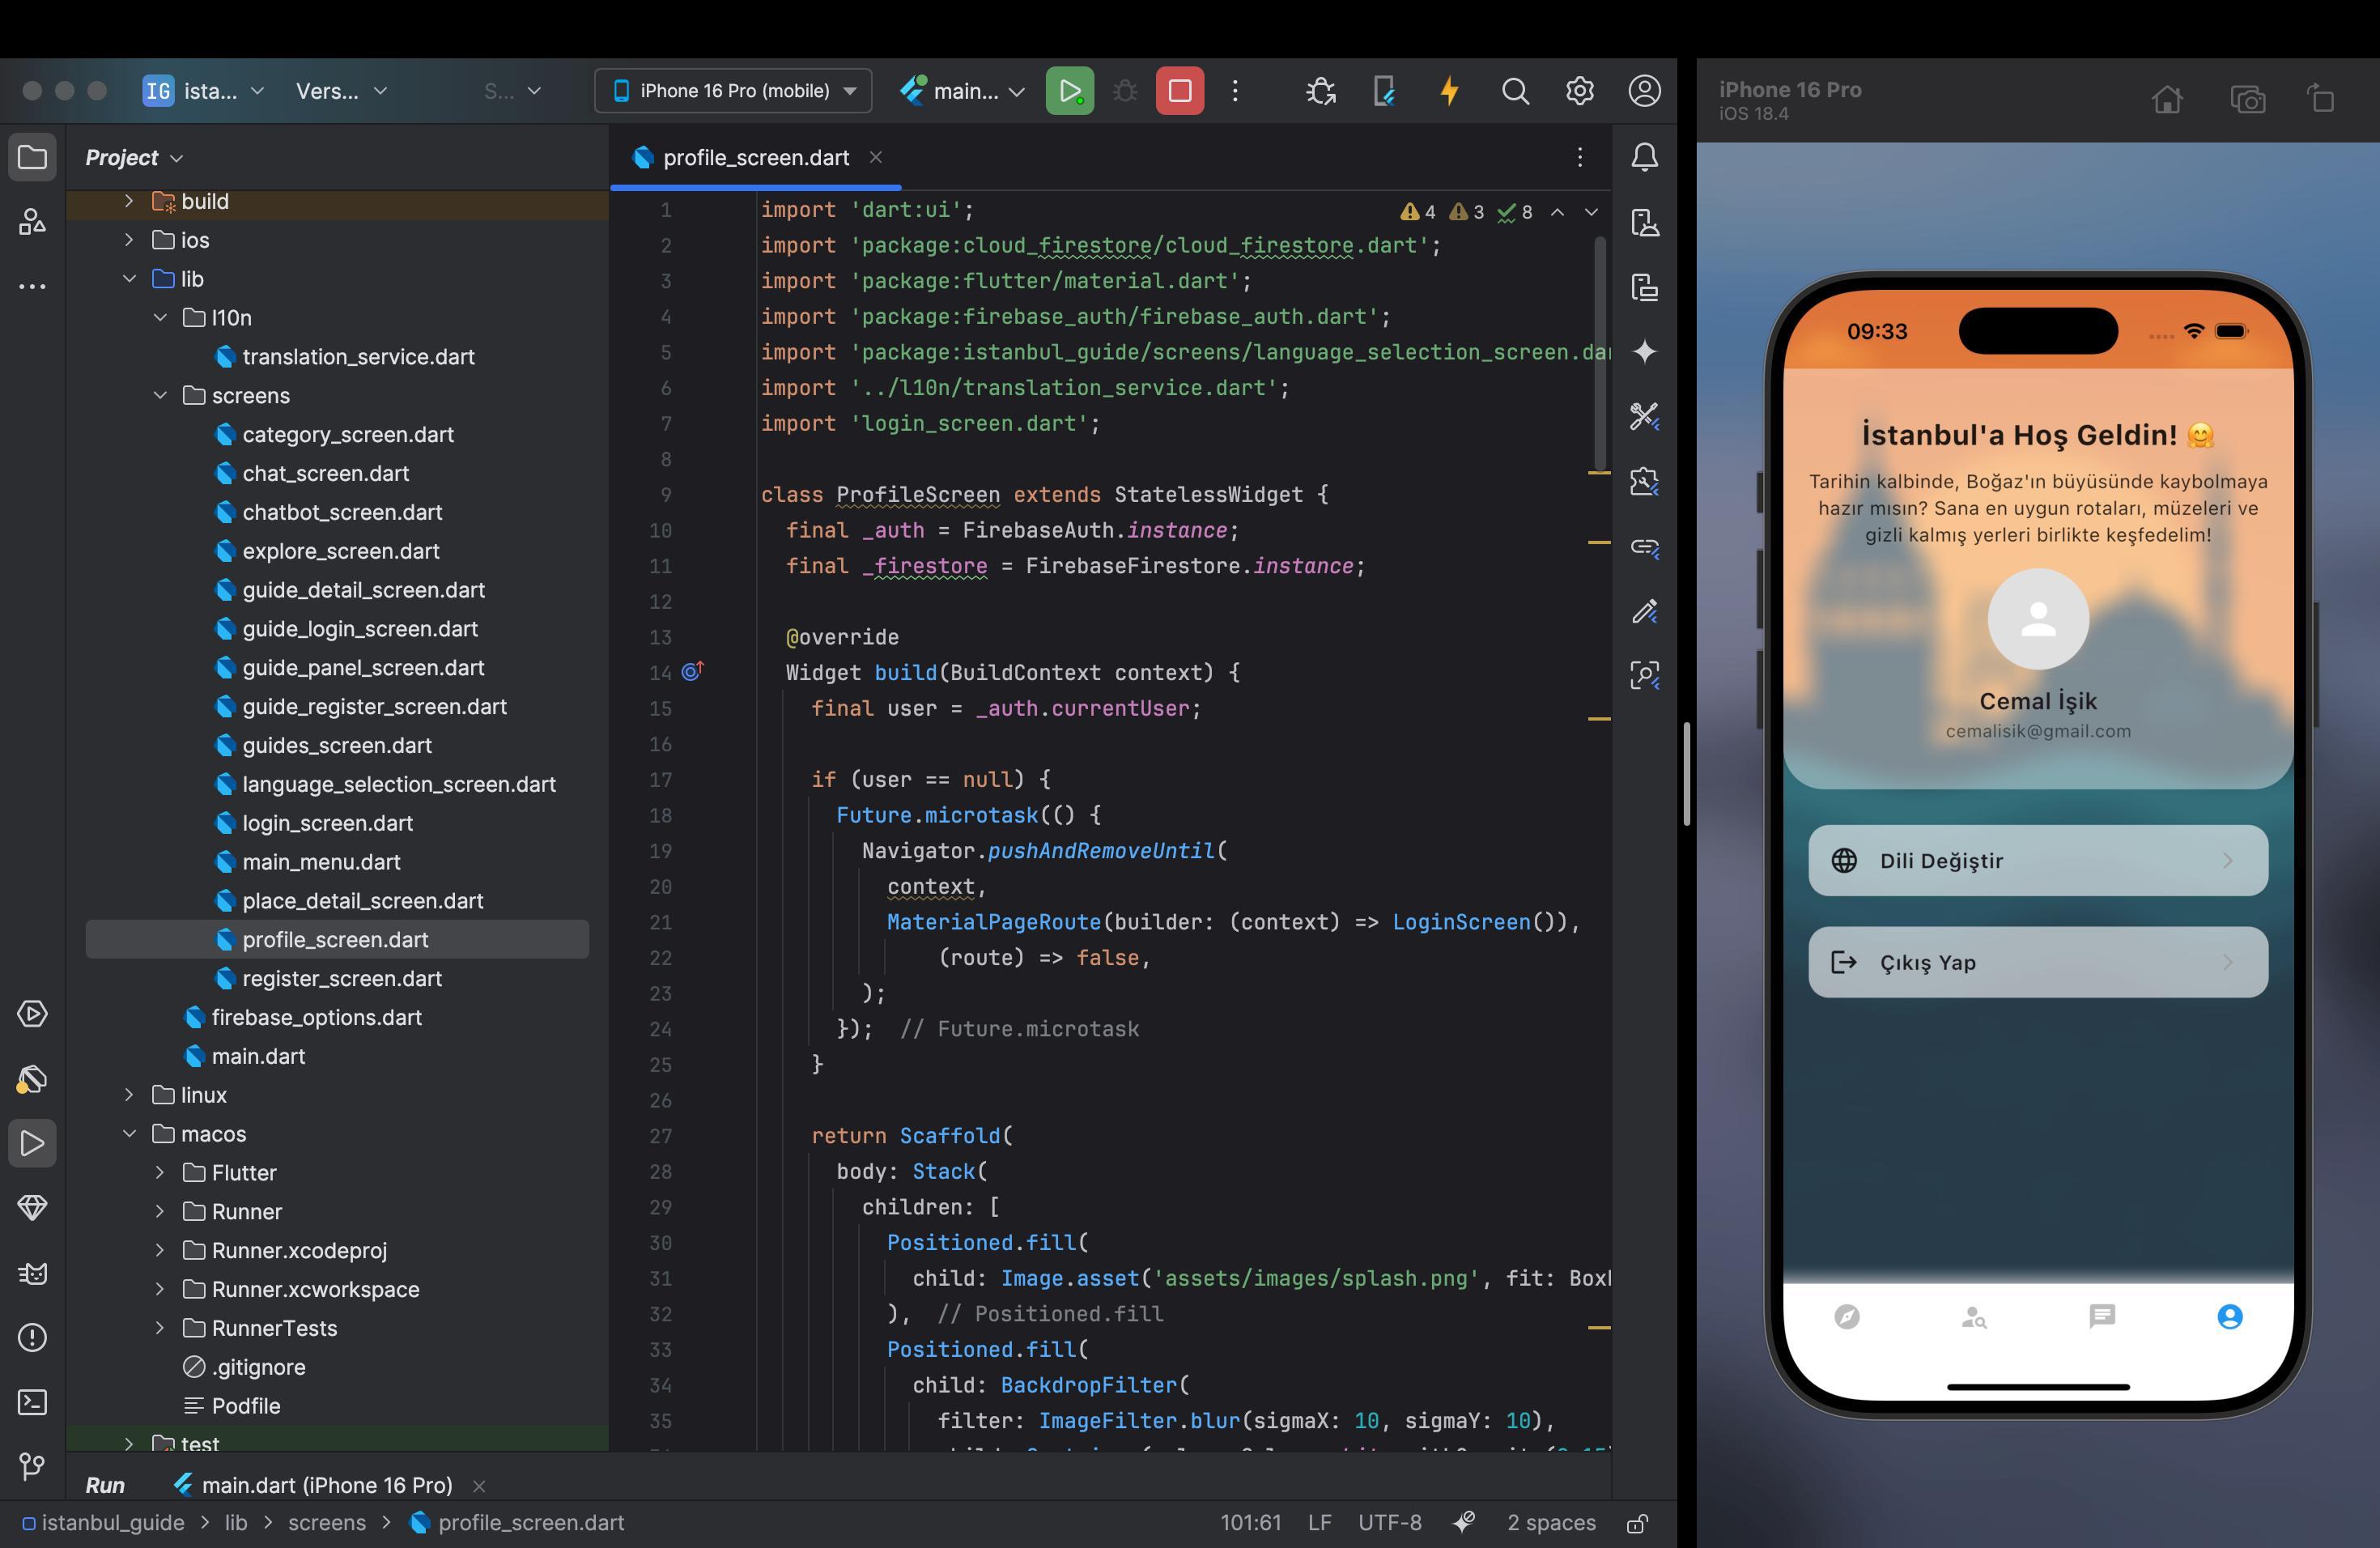Tap the Chat message tab in the app
The height and width of the screenshot is (1548, 2380).
pyautogui.click(x=2102, y=1317)
